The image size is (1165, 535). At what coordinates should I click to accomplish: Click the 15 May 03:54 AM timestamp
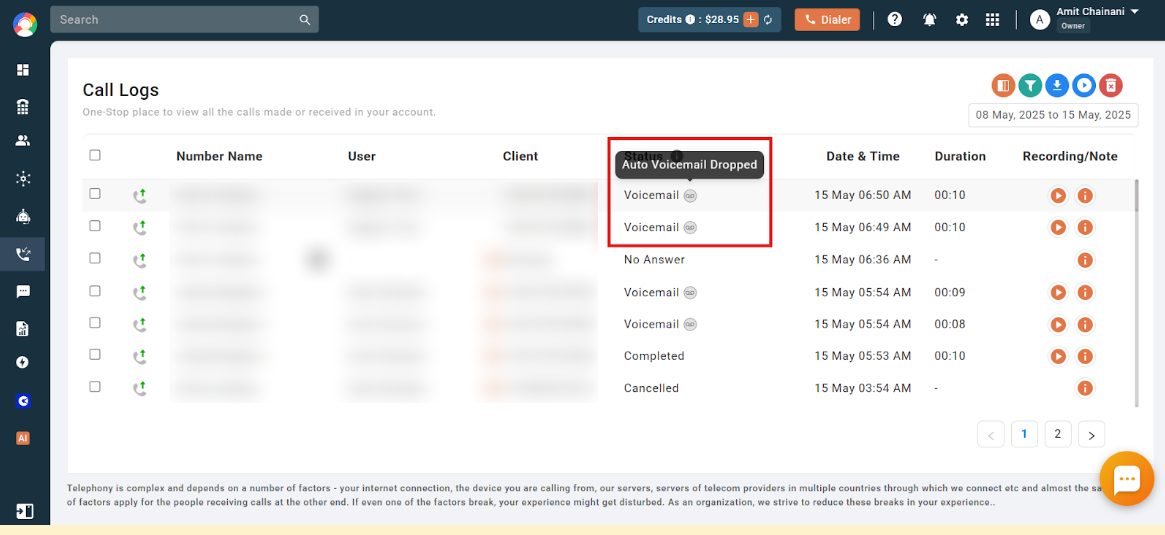(x=863, y=388)
